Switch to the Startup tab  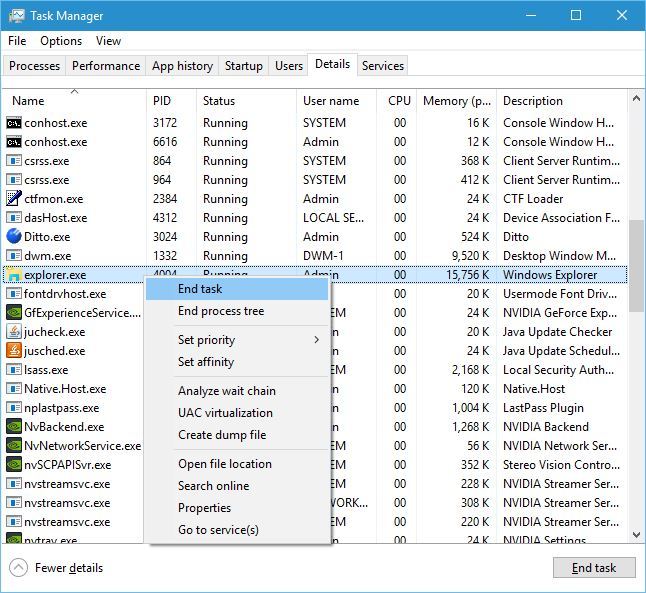pos(243,66)
